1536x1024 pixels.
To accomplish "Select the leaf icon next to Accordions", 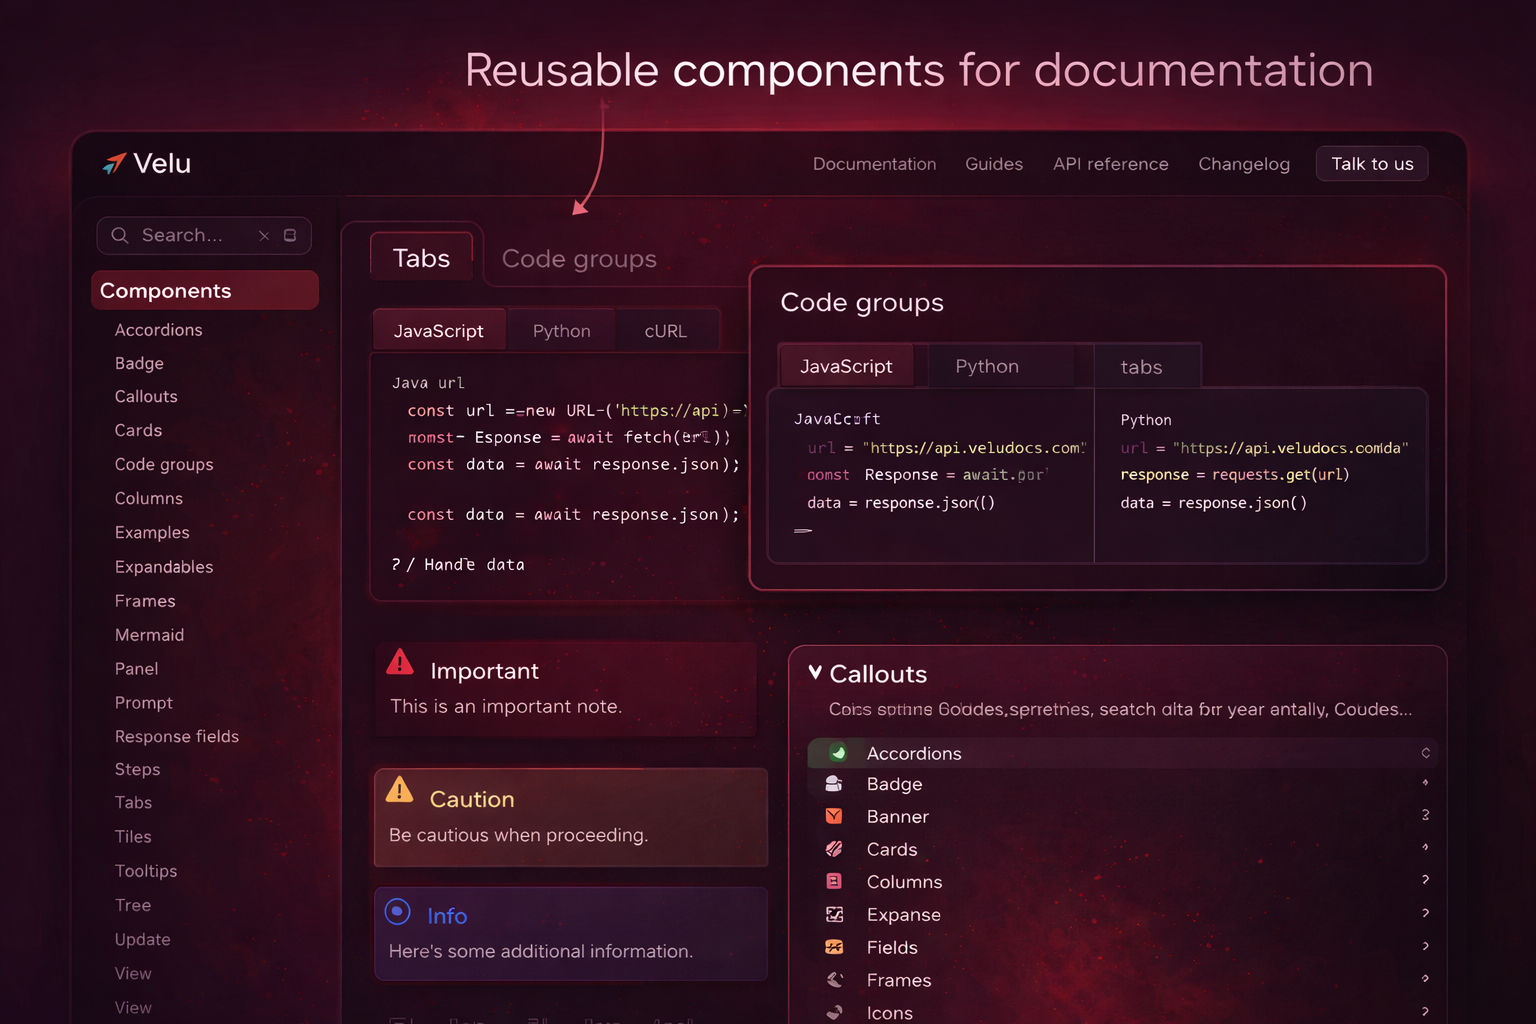I will pyautogui.click(x=834, y=752).
